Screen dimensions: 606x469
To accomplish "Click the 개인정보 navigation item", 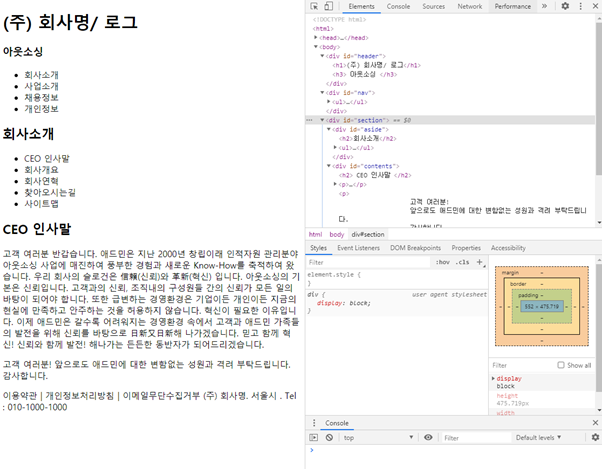I will tap(41, 109).
